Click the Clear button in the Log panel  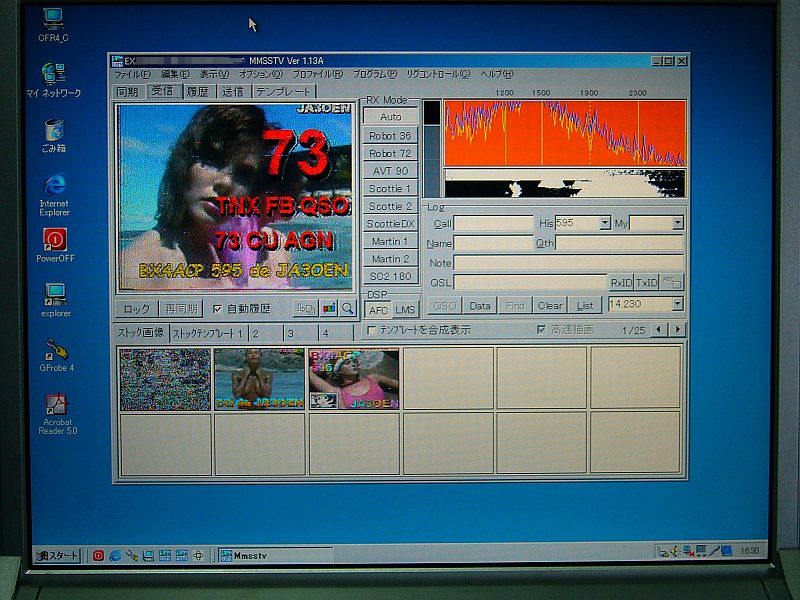coord(550,306)
